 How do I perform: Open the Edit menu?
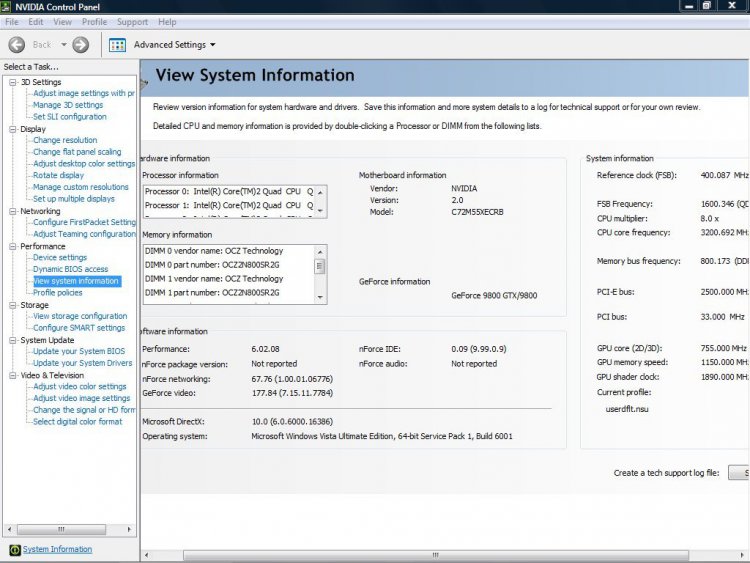[35, 22]
